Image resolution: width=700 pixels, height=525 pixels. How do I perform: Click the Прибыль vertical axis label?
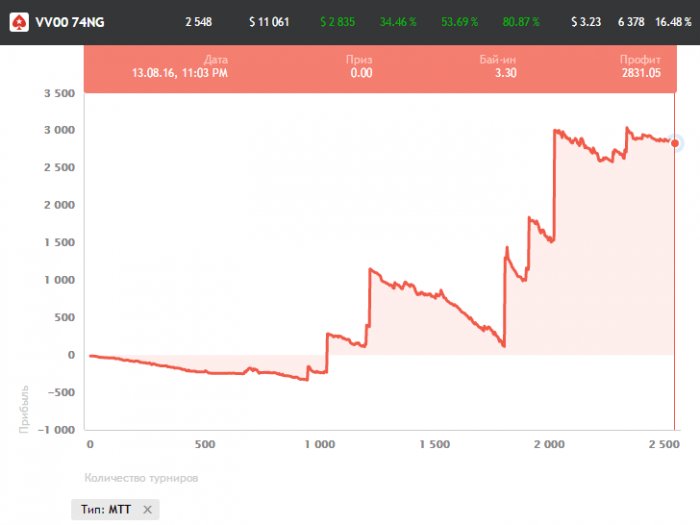click(24, 409)
